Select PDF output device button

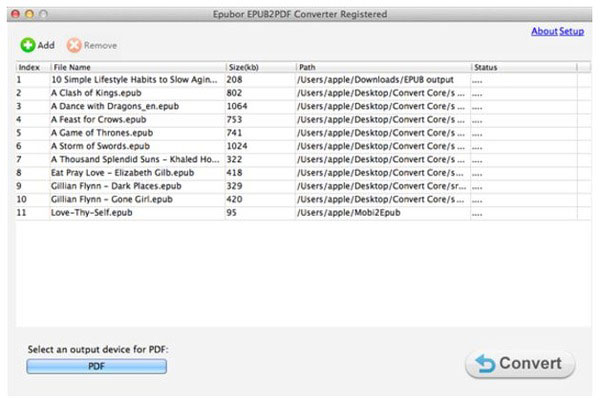point(96,366)
